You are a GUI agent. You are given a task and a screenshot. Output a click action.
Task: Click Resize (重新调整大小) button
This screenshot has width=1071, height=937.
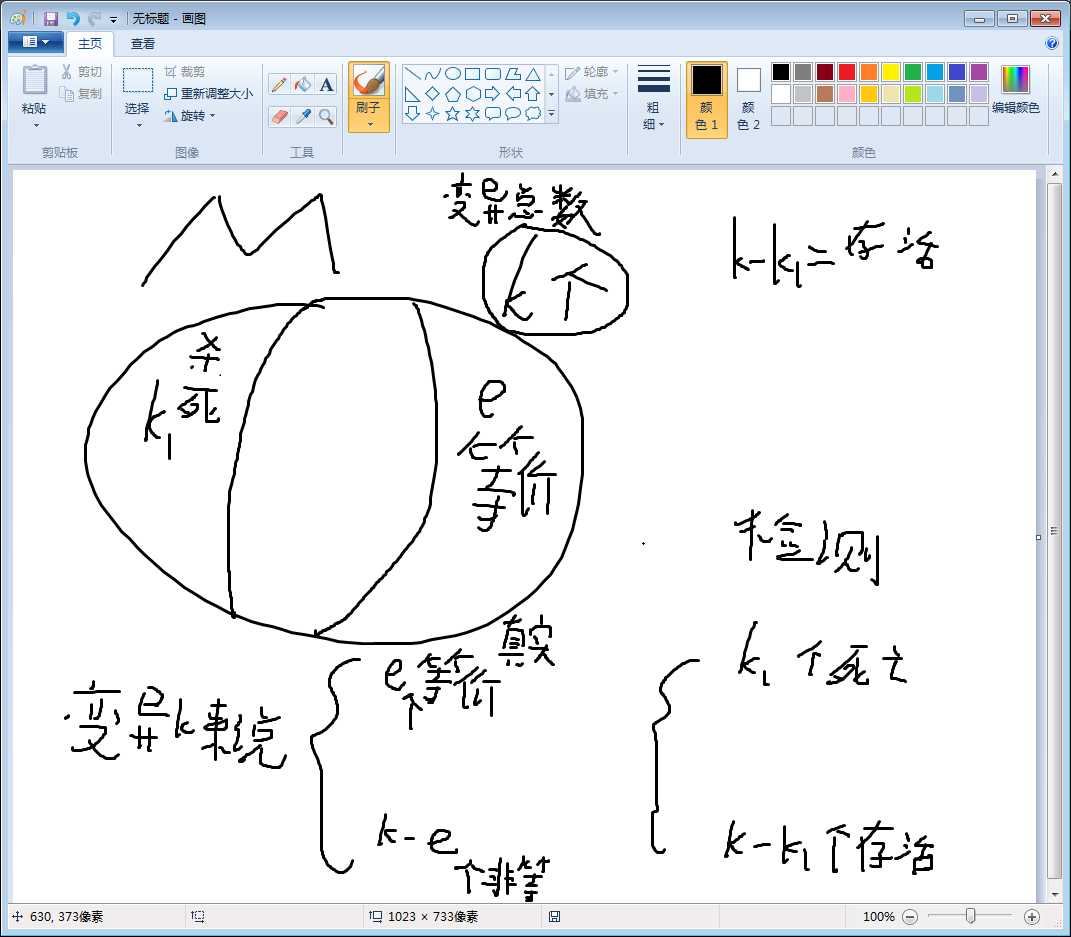[x=208, y=94]
